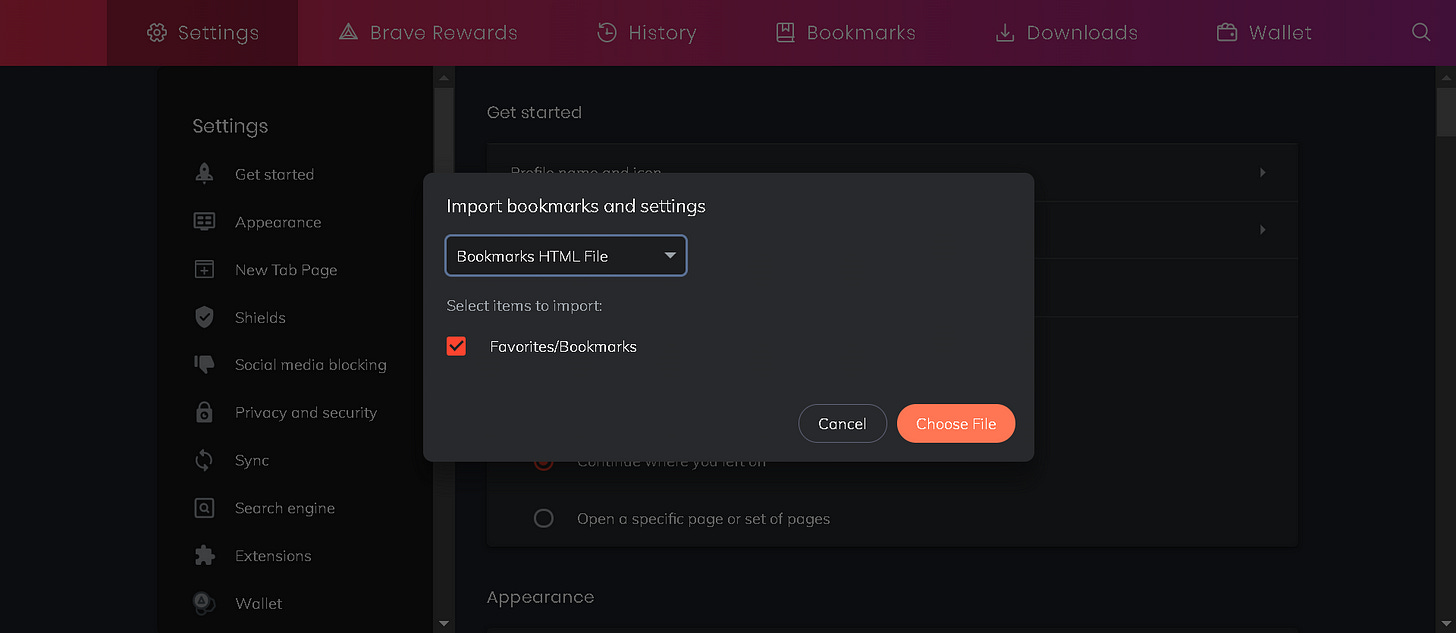Screen dimensions: 1456x633
Task: Expand the Profile name and icon row arrow
Action: 1262,172
